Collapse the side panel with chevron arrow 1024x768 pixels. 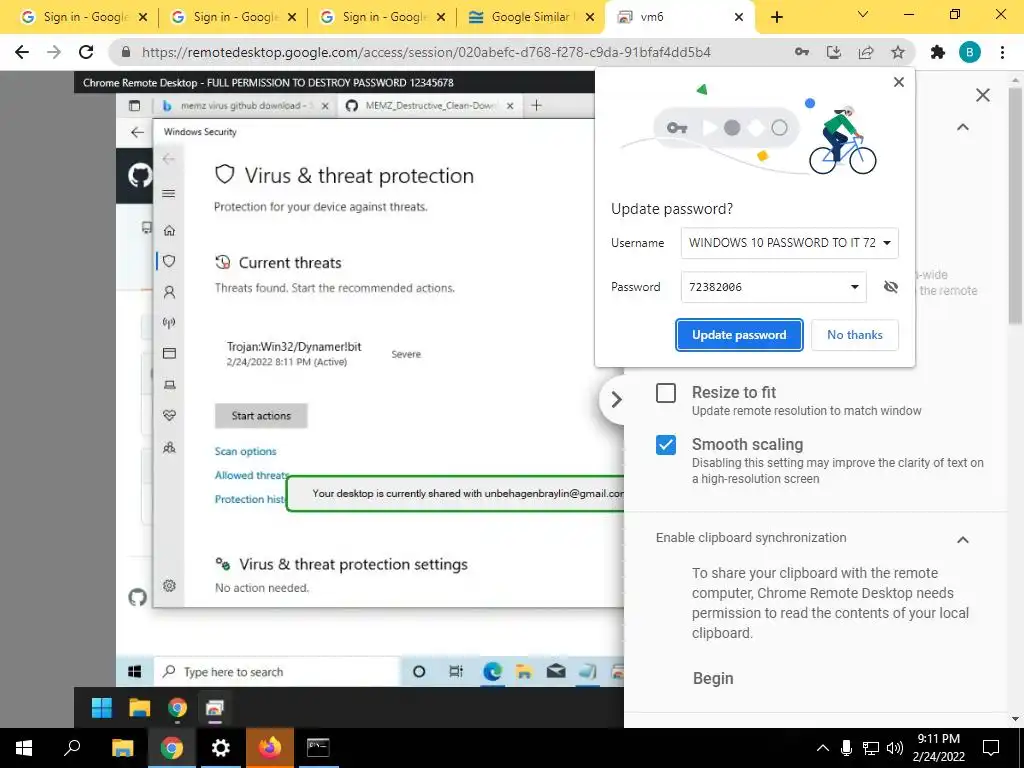tap(616, 400)
